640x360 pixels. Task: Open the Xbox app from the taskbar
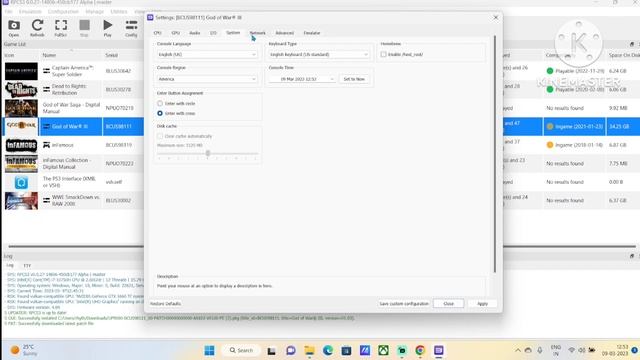(383, 351)
